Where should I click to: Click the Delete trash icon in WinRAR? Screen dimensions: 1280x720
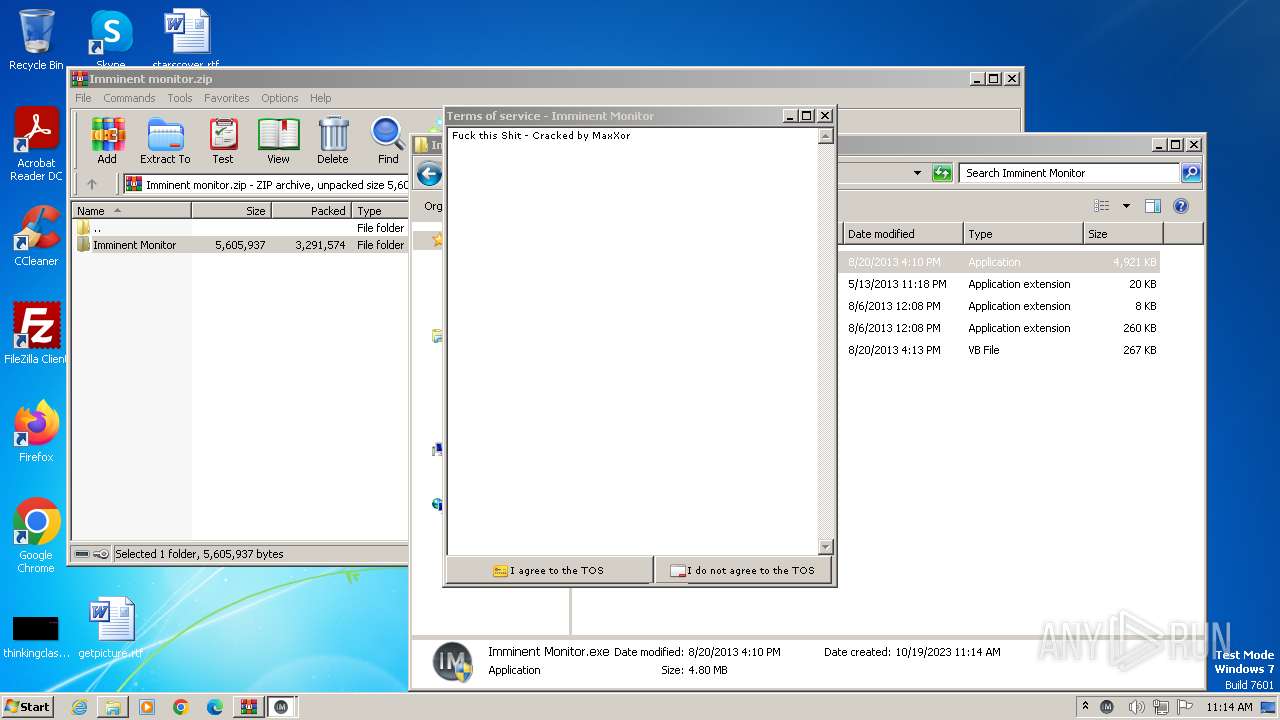click(x=333, y=140)
